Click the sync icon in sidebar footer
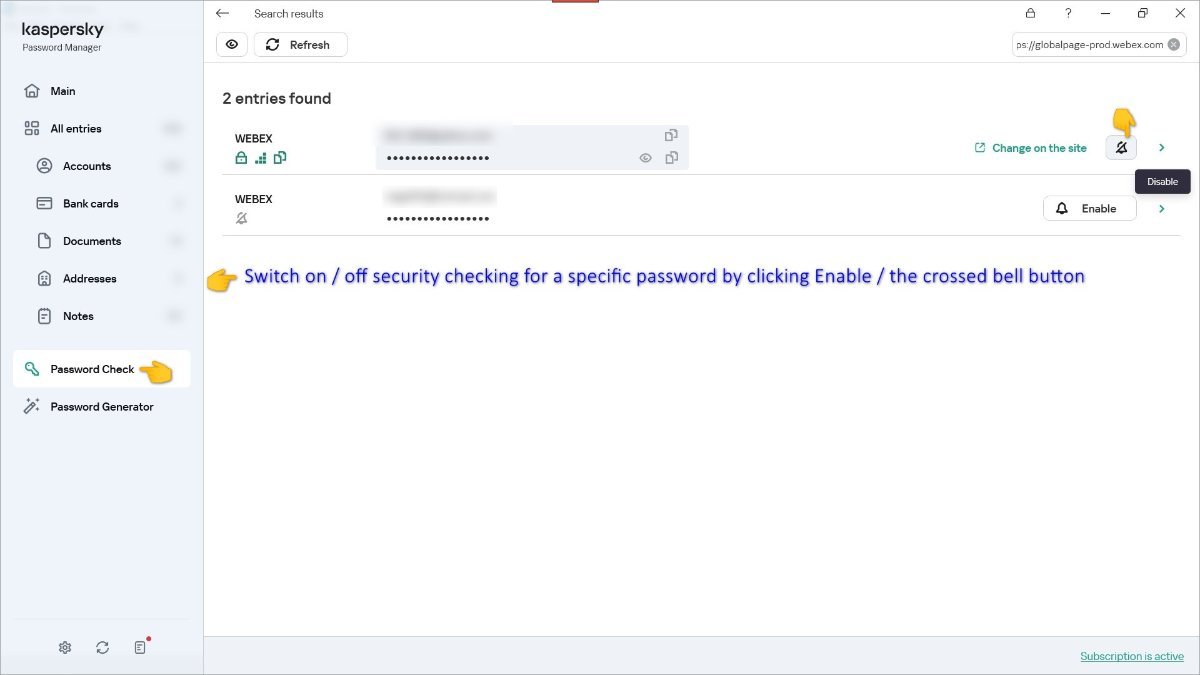 click(103, 648)
